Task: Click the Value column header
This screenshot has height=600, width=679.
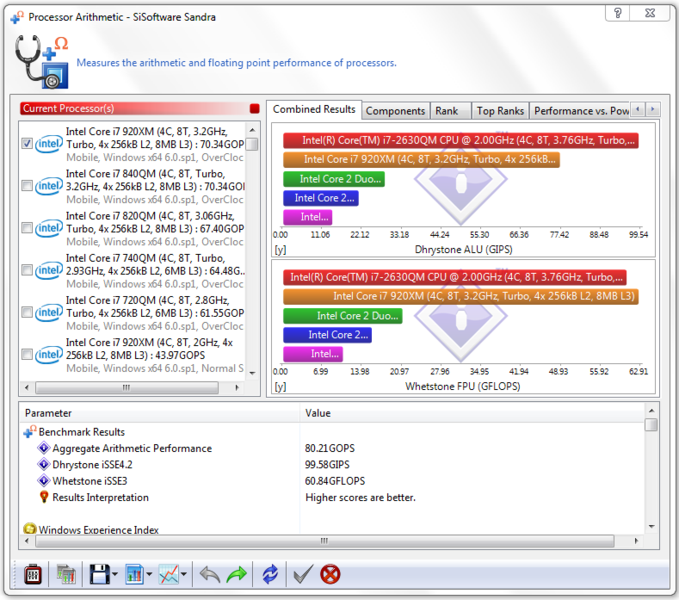Action: click(x=472, y=413)
